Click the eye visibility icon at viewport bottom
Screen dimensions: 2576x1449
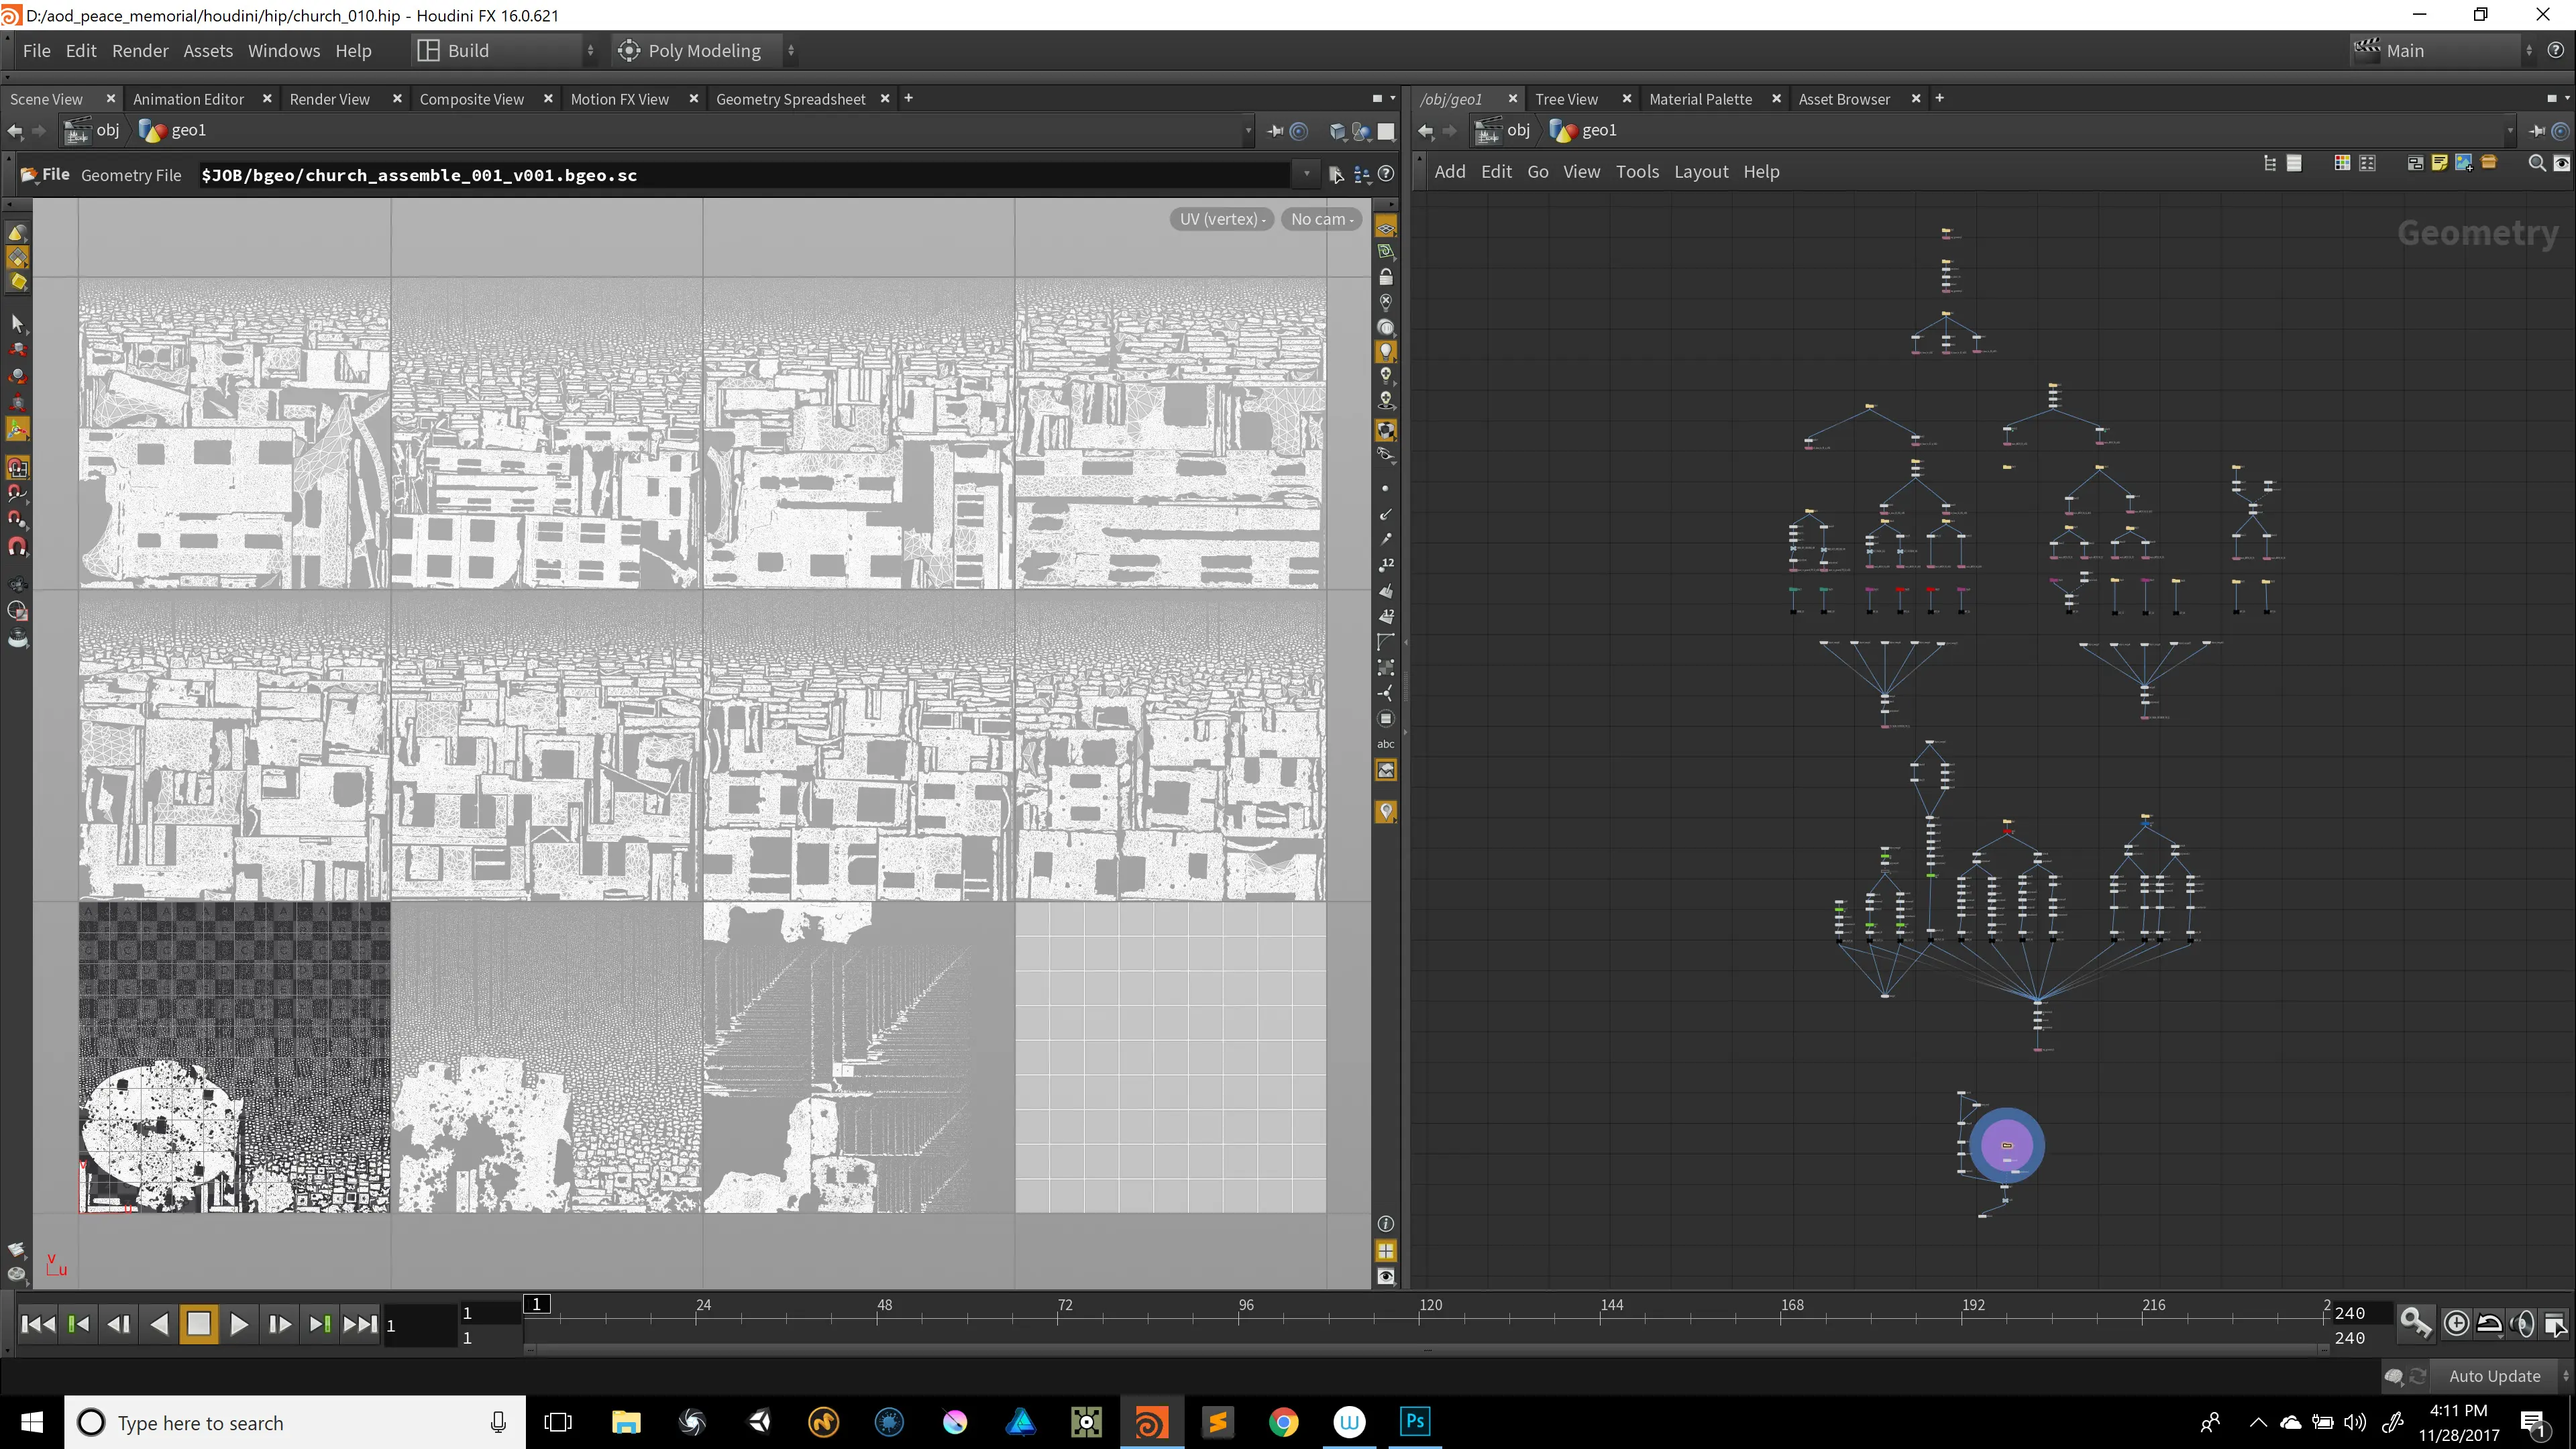[x=1385, y=1277]
